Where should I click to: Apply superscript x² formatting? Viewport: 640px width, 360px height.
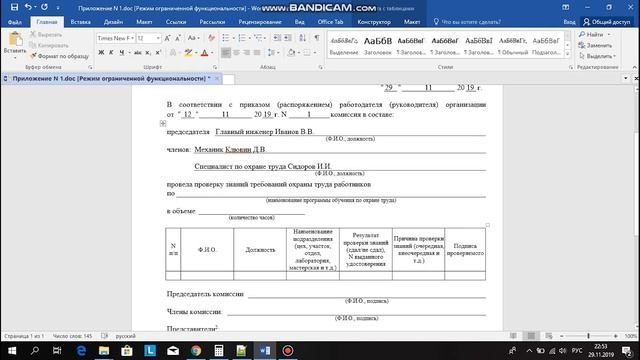[158, 53]
